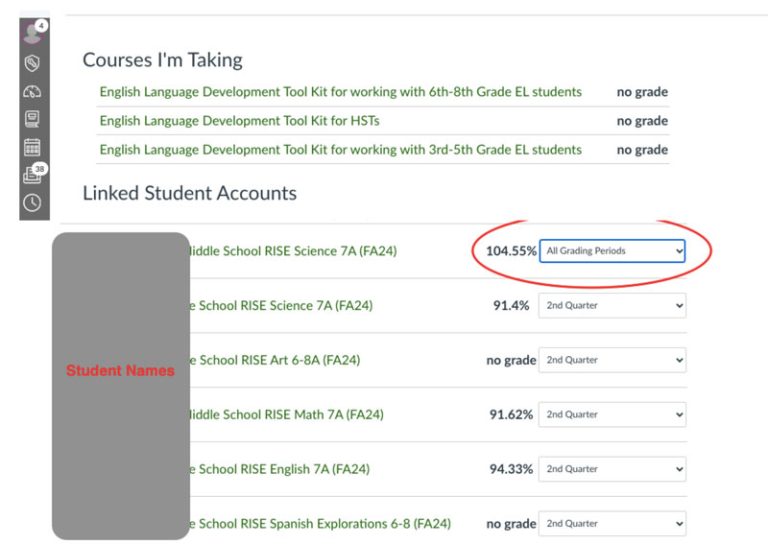Screen dimensions: 768x544
Task: Open Inbox icon with 38 badge
Action: click(x=32, y=175)
